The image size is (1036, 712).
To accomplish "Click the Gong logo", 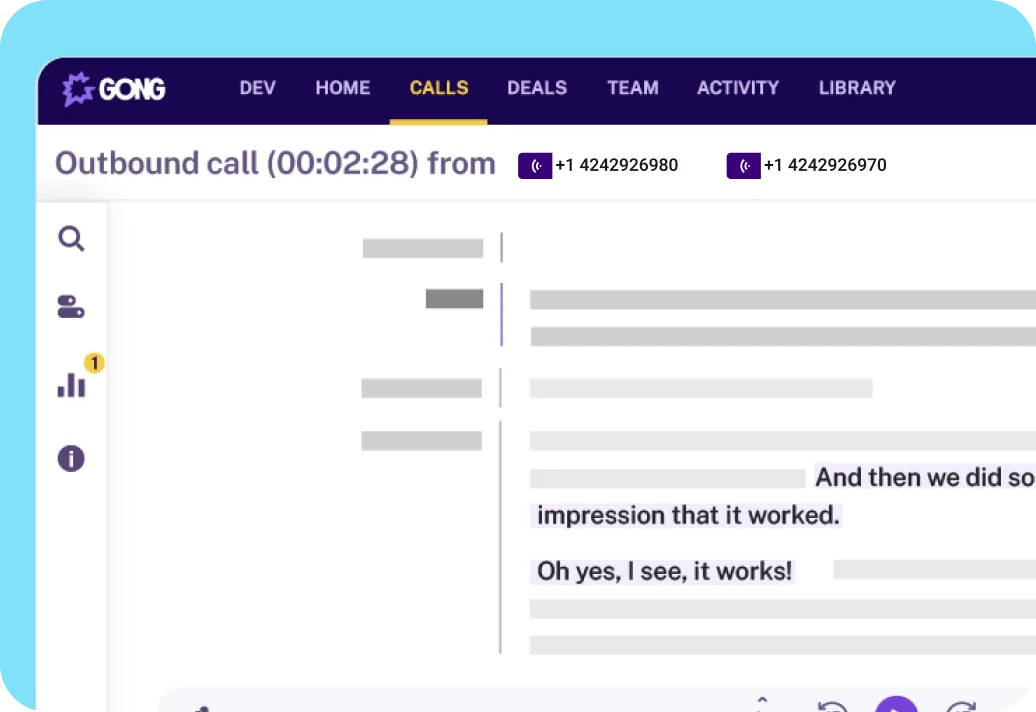I will 114,89.
